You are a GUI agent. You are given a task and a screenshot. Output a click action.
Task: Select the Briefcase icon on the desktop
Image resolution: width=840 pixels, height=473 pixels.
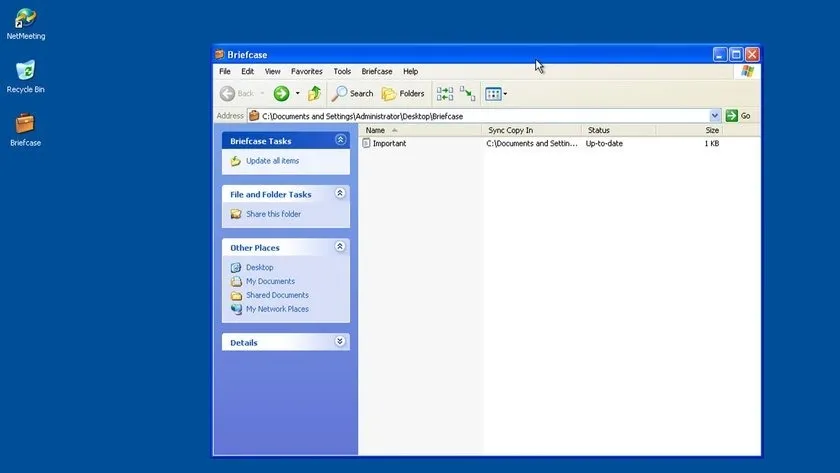tap(26, 125)
